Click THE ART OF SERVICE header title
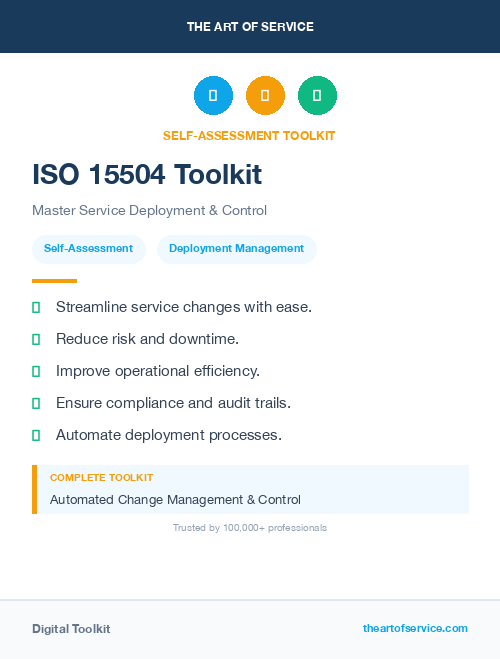Image resolution: width=500 pixels, height=659 pixels. (250, 27)
